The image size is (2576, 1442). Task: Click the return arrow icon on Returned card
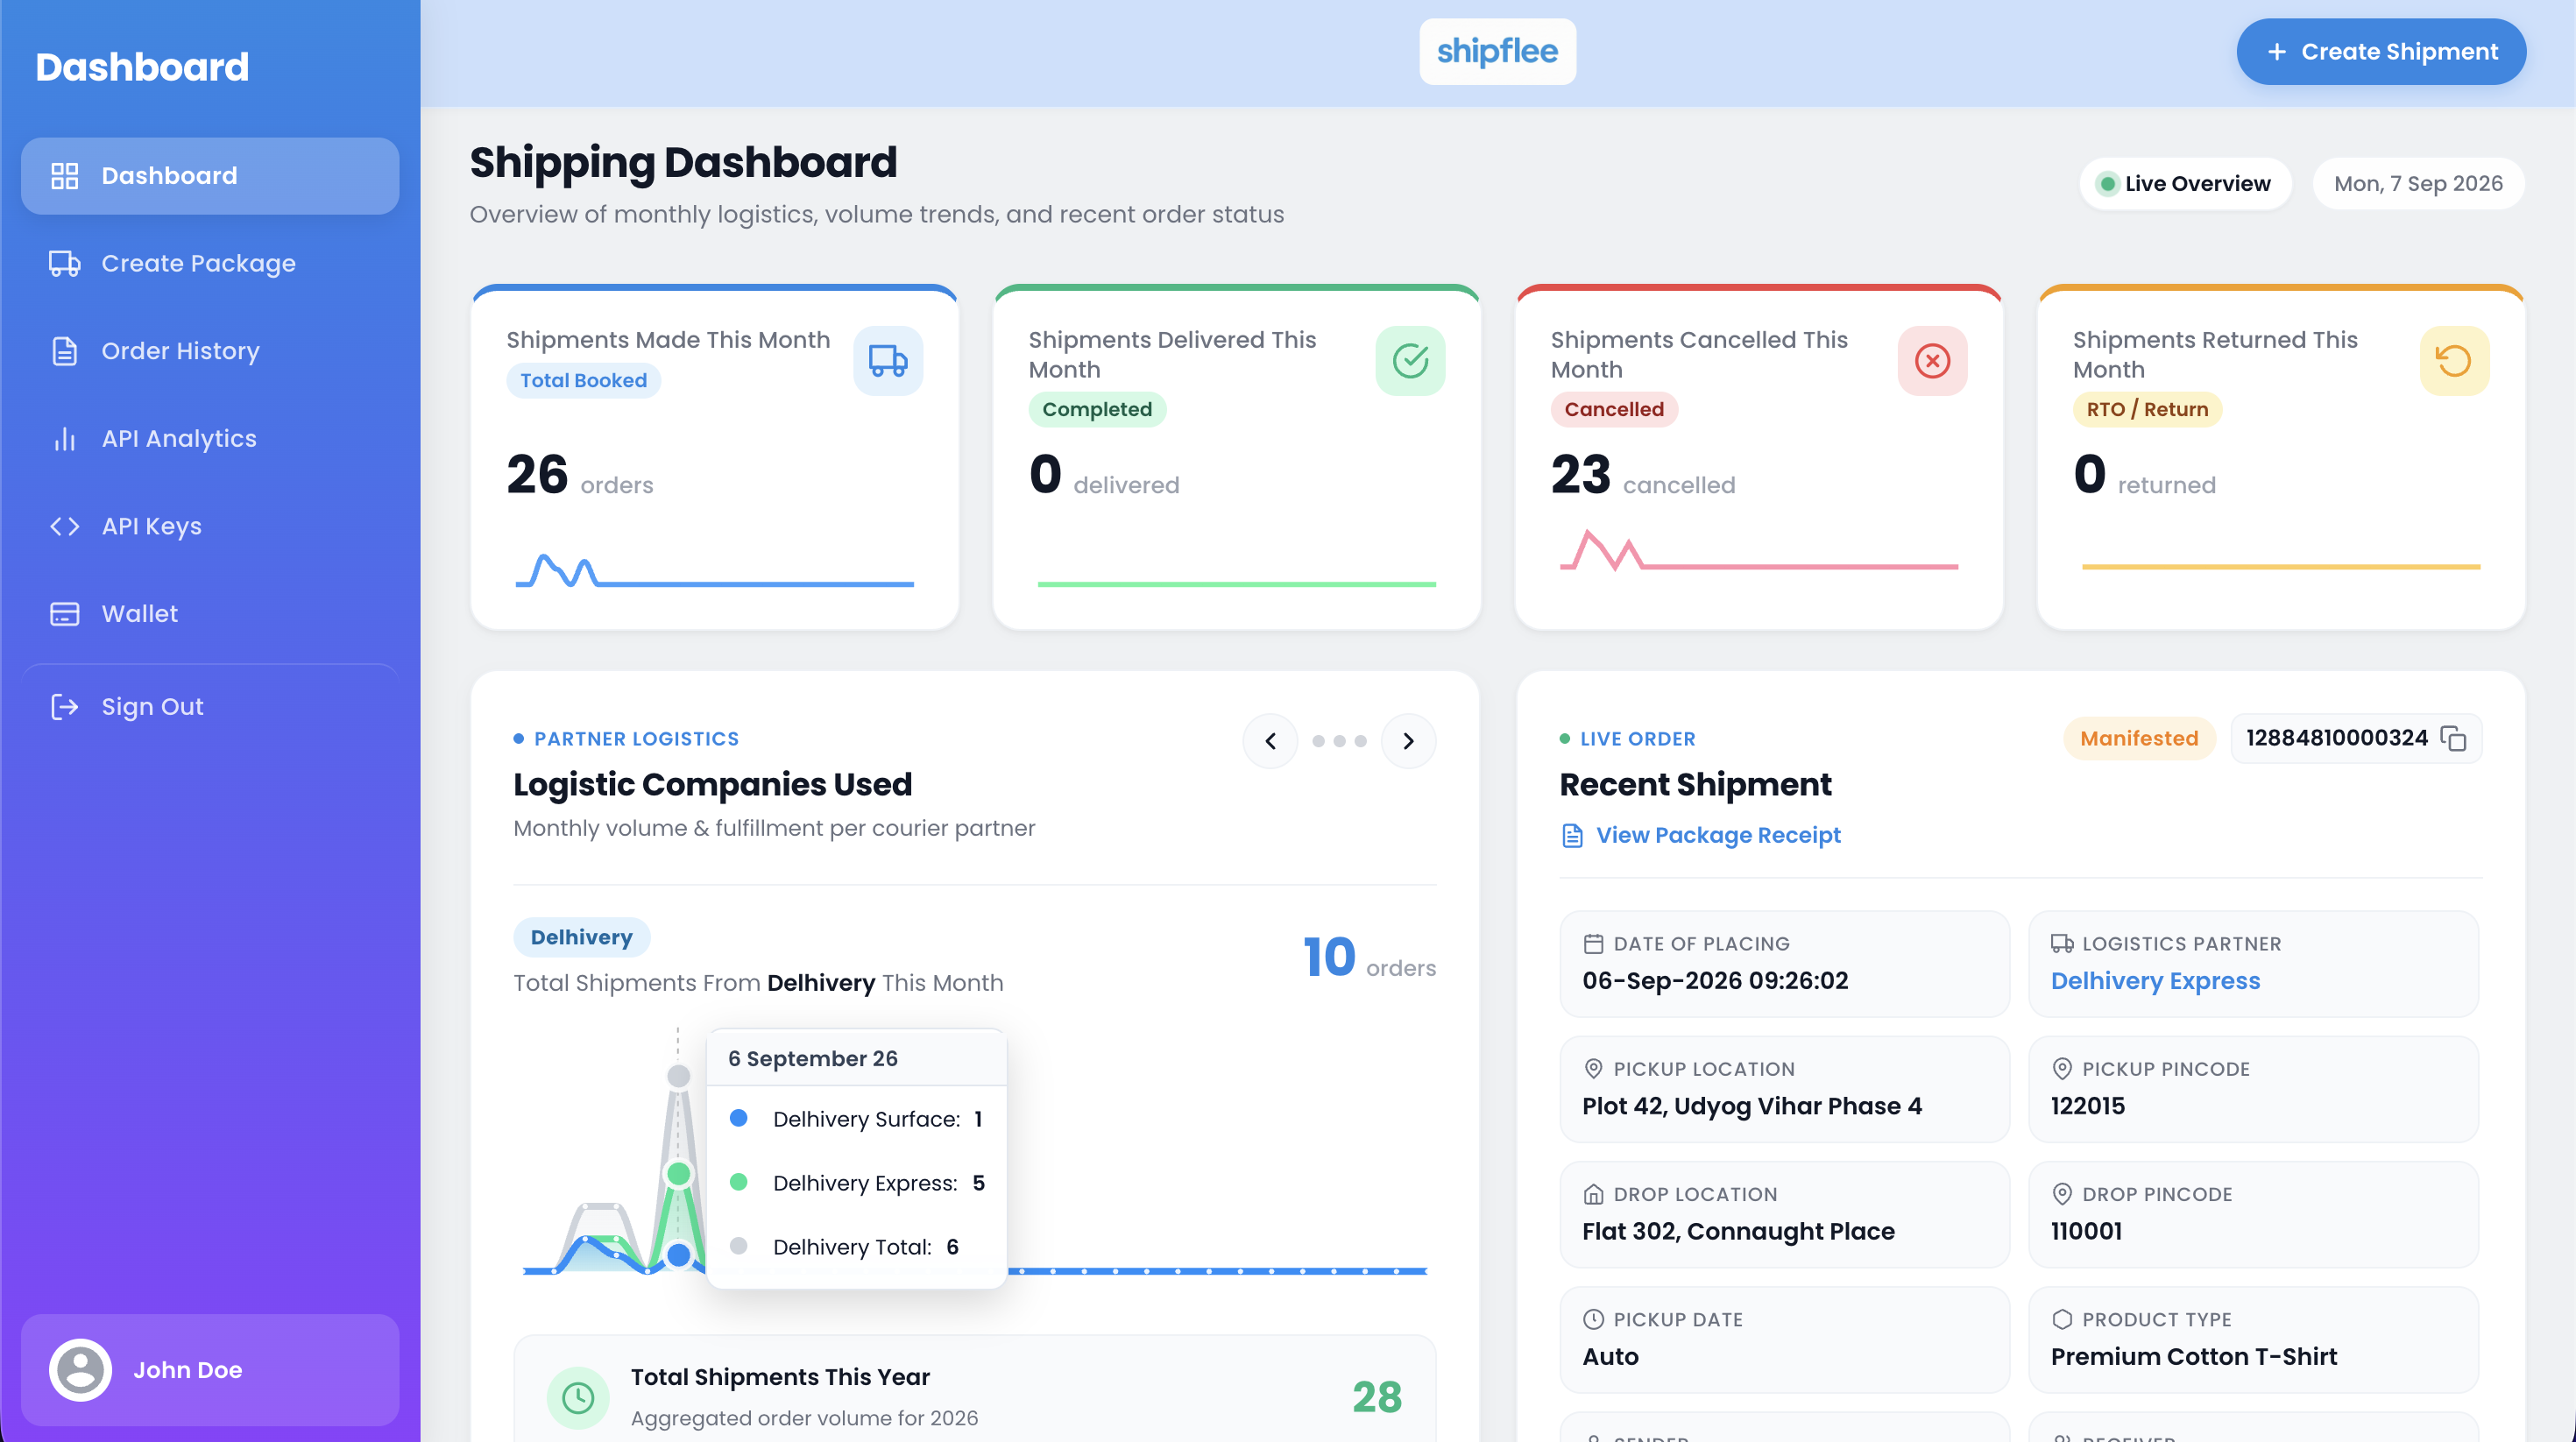pos(2454,361)
